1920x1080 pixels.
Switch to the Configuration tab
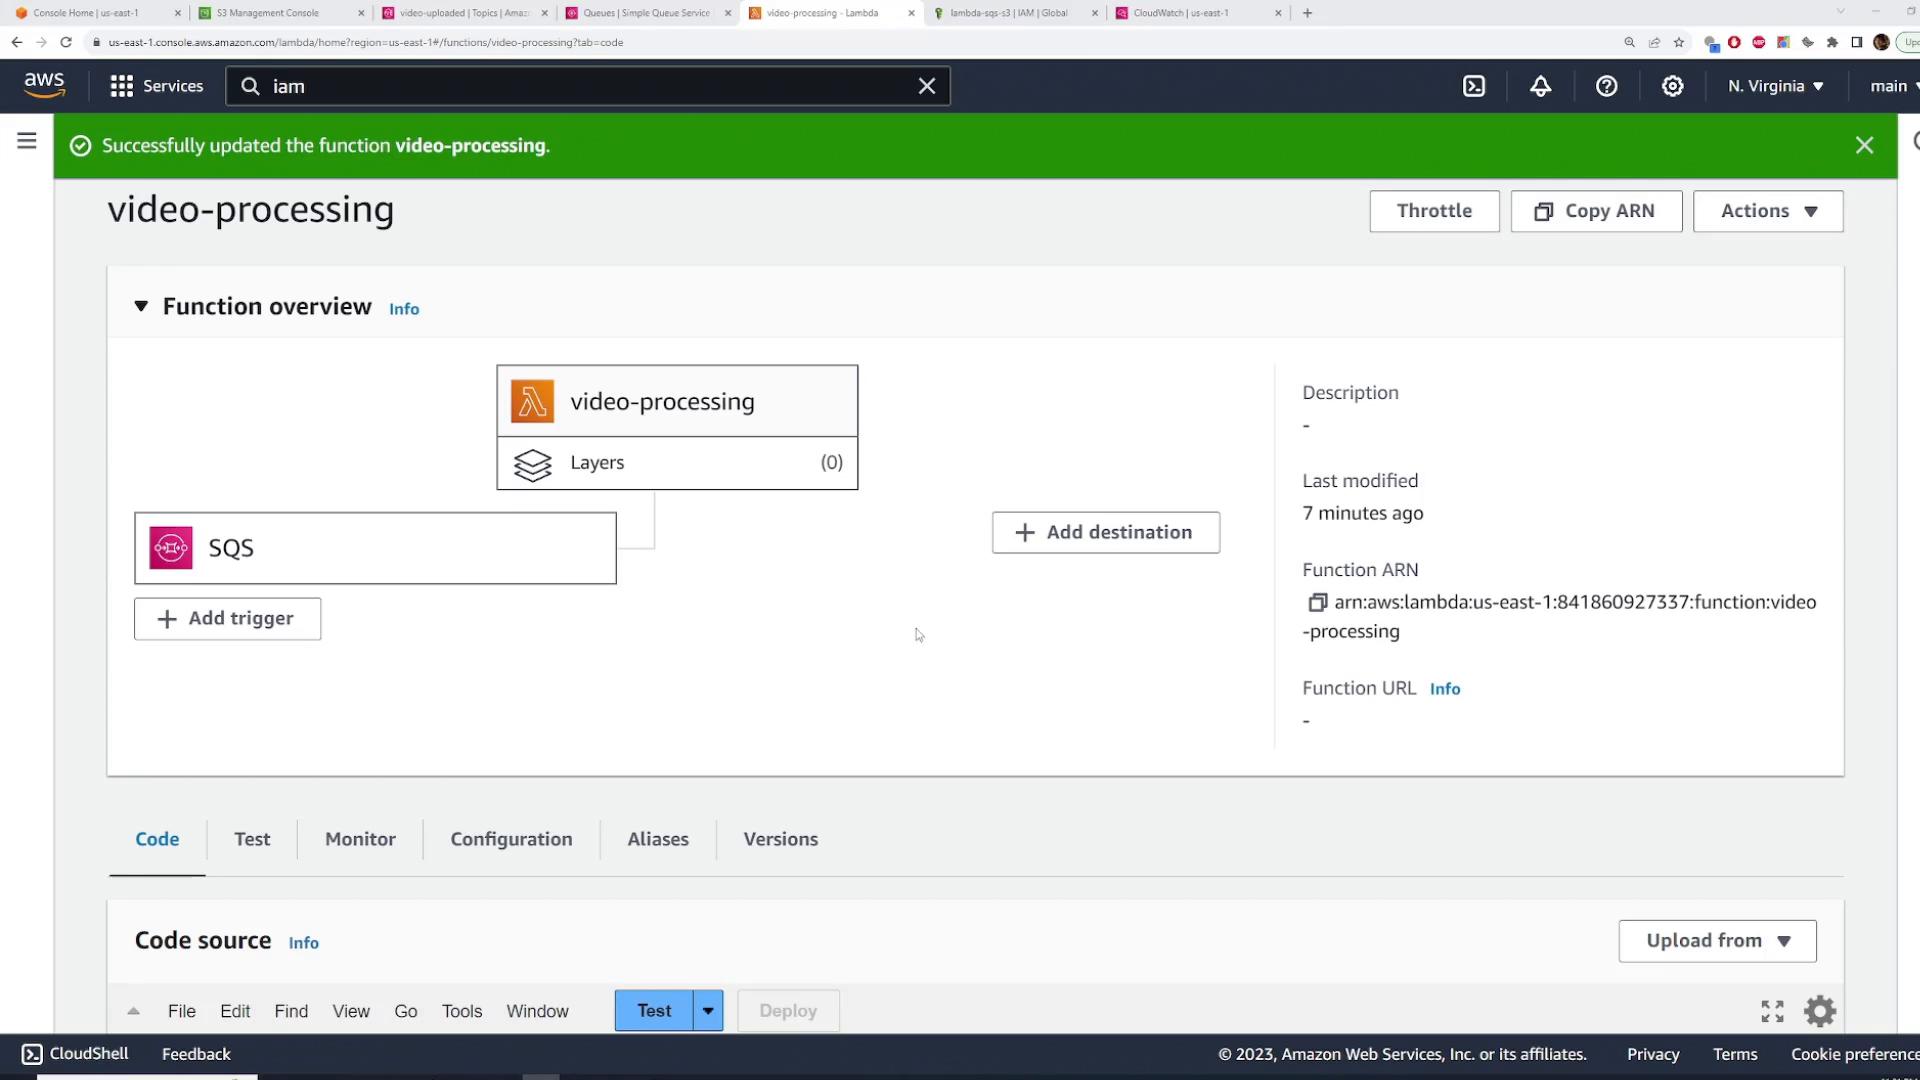511,839
